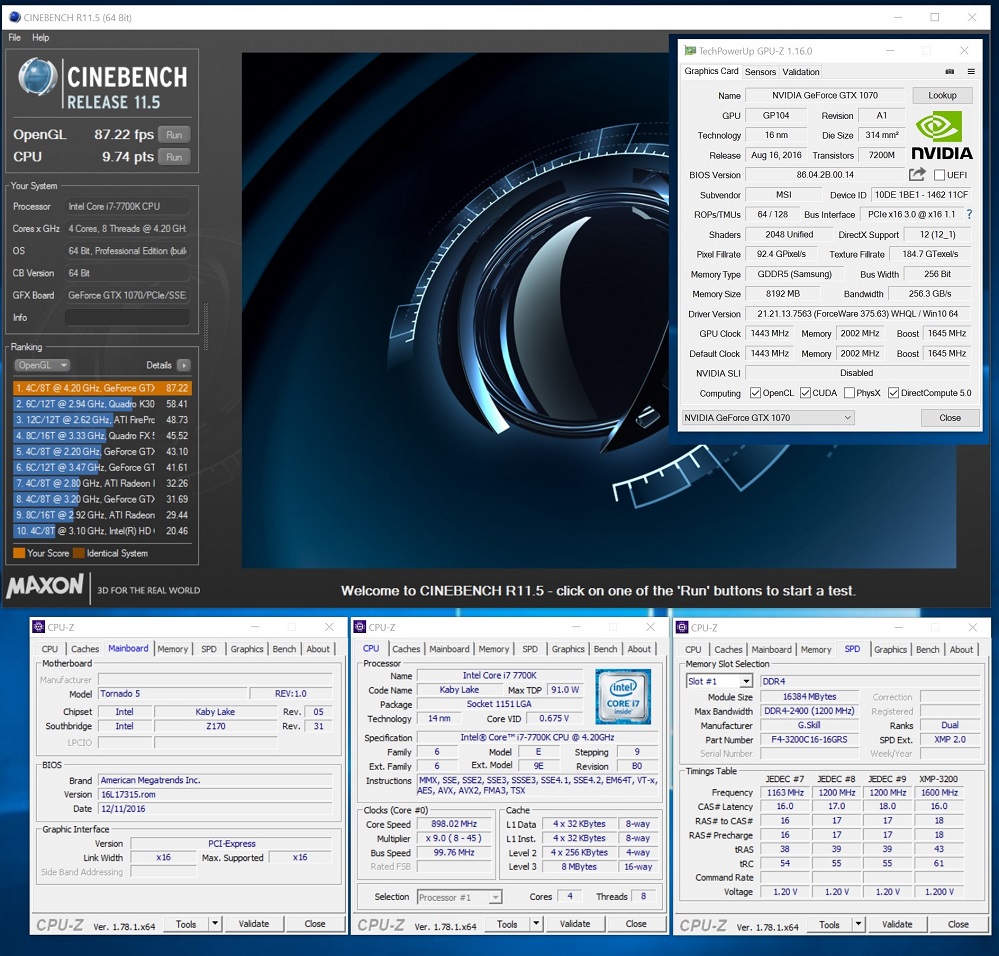This screenshot has width=999, height=956.
Task: Run the Cinebench CPU test
Action: tap(173, 157)
